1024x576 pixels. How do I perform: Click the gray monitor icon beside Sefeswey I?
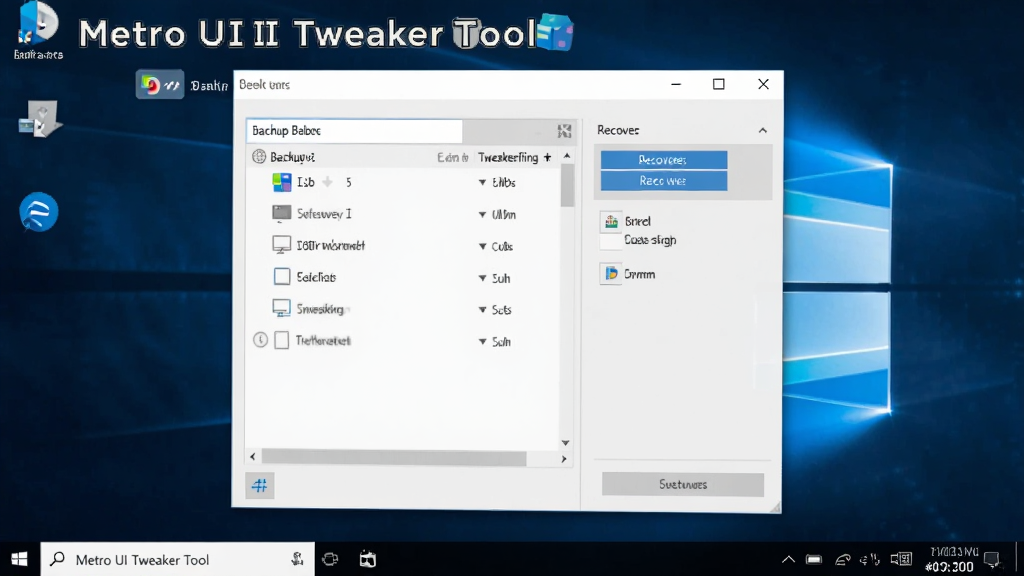[281, 213]
